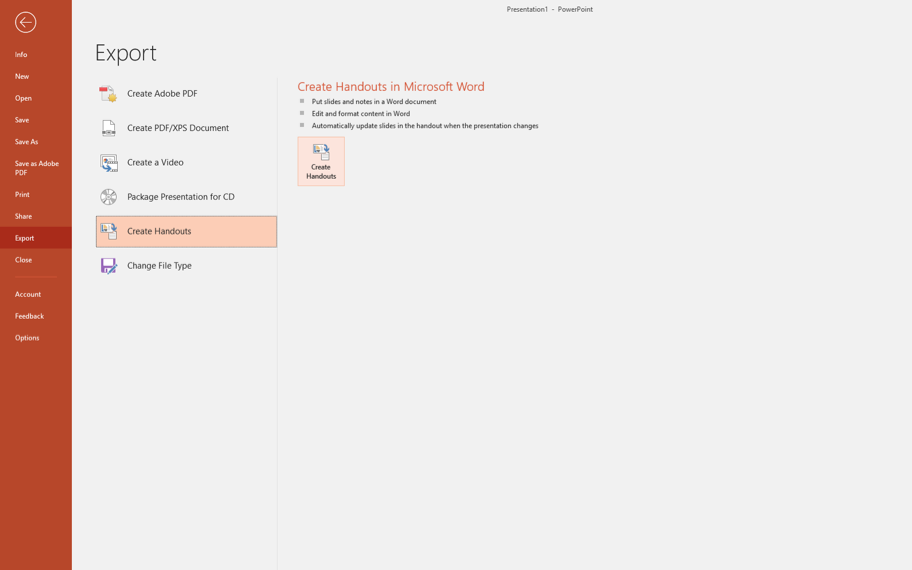Click the Change File Type disk icon
Image resolution: width=912 pixels, height=570 pixels.
[x=108, y=266]
